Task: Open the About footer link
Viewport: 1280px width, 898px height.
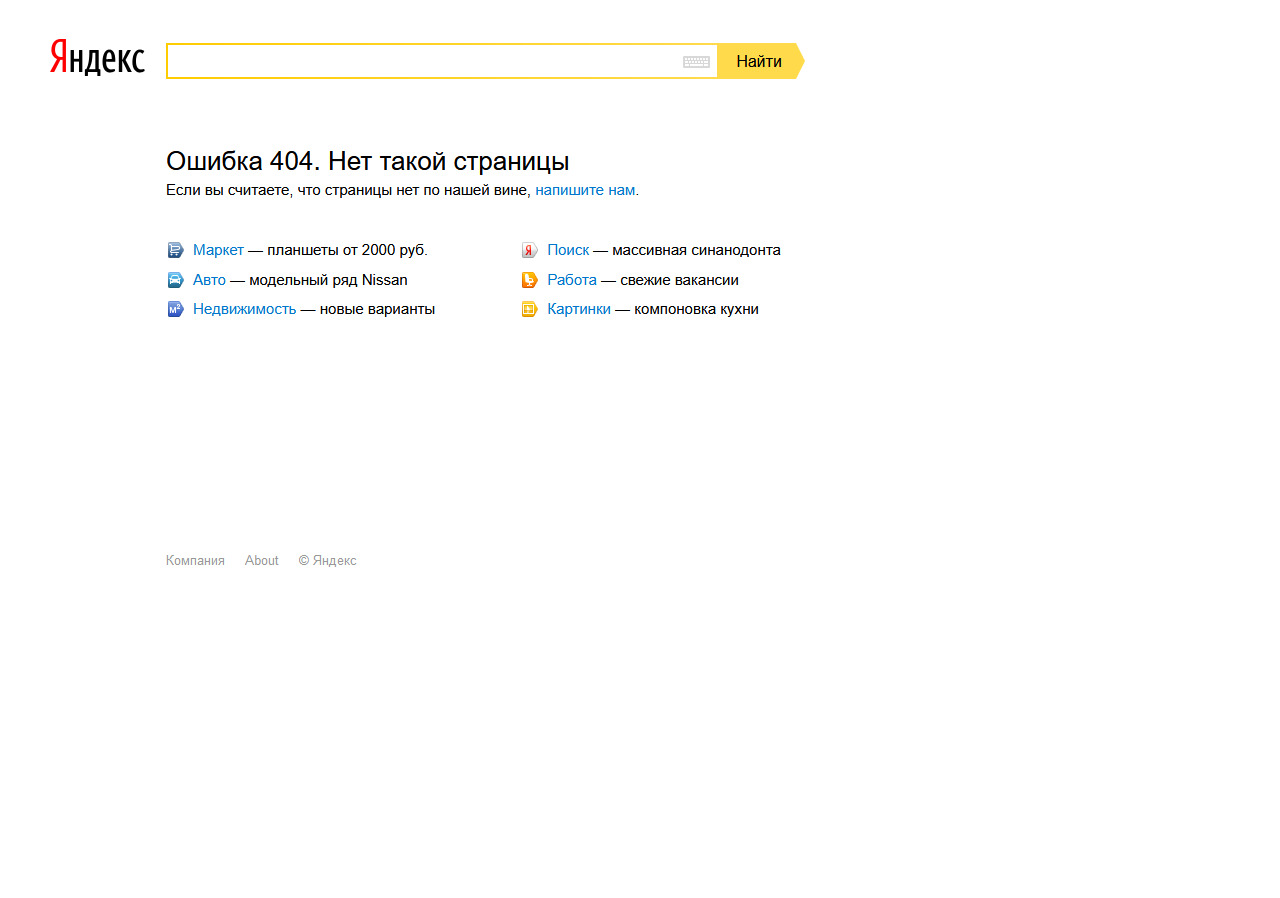Action: click(x=262, y=561)
